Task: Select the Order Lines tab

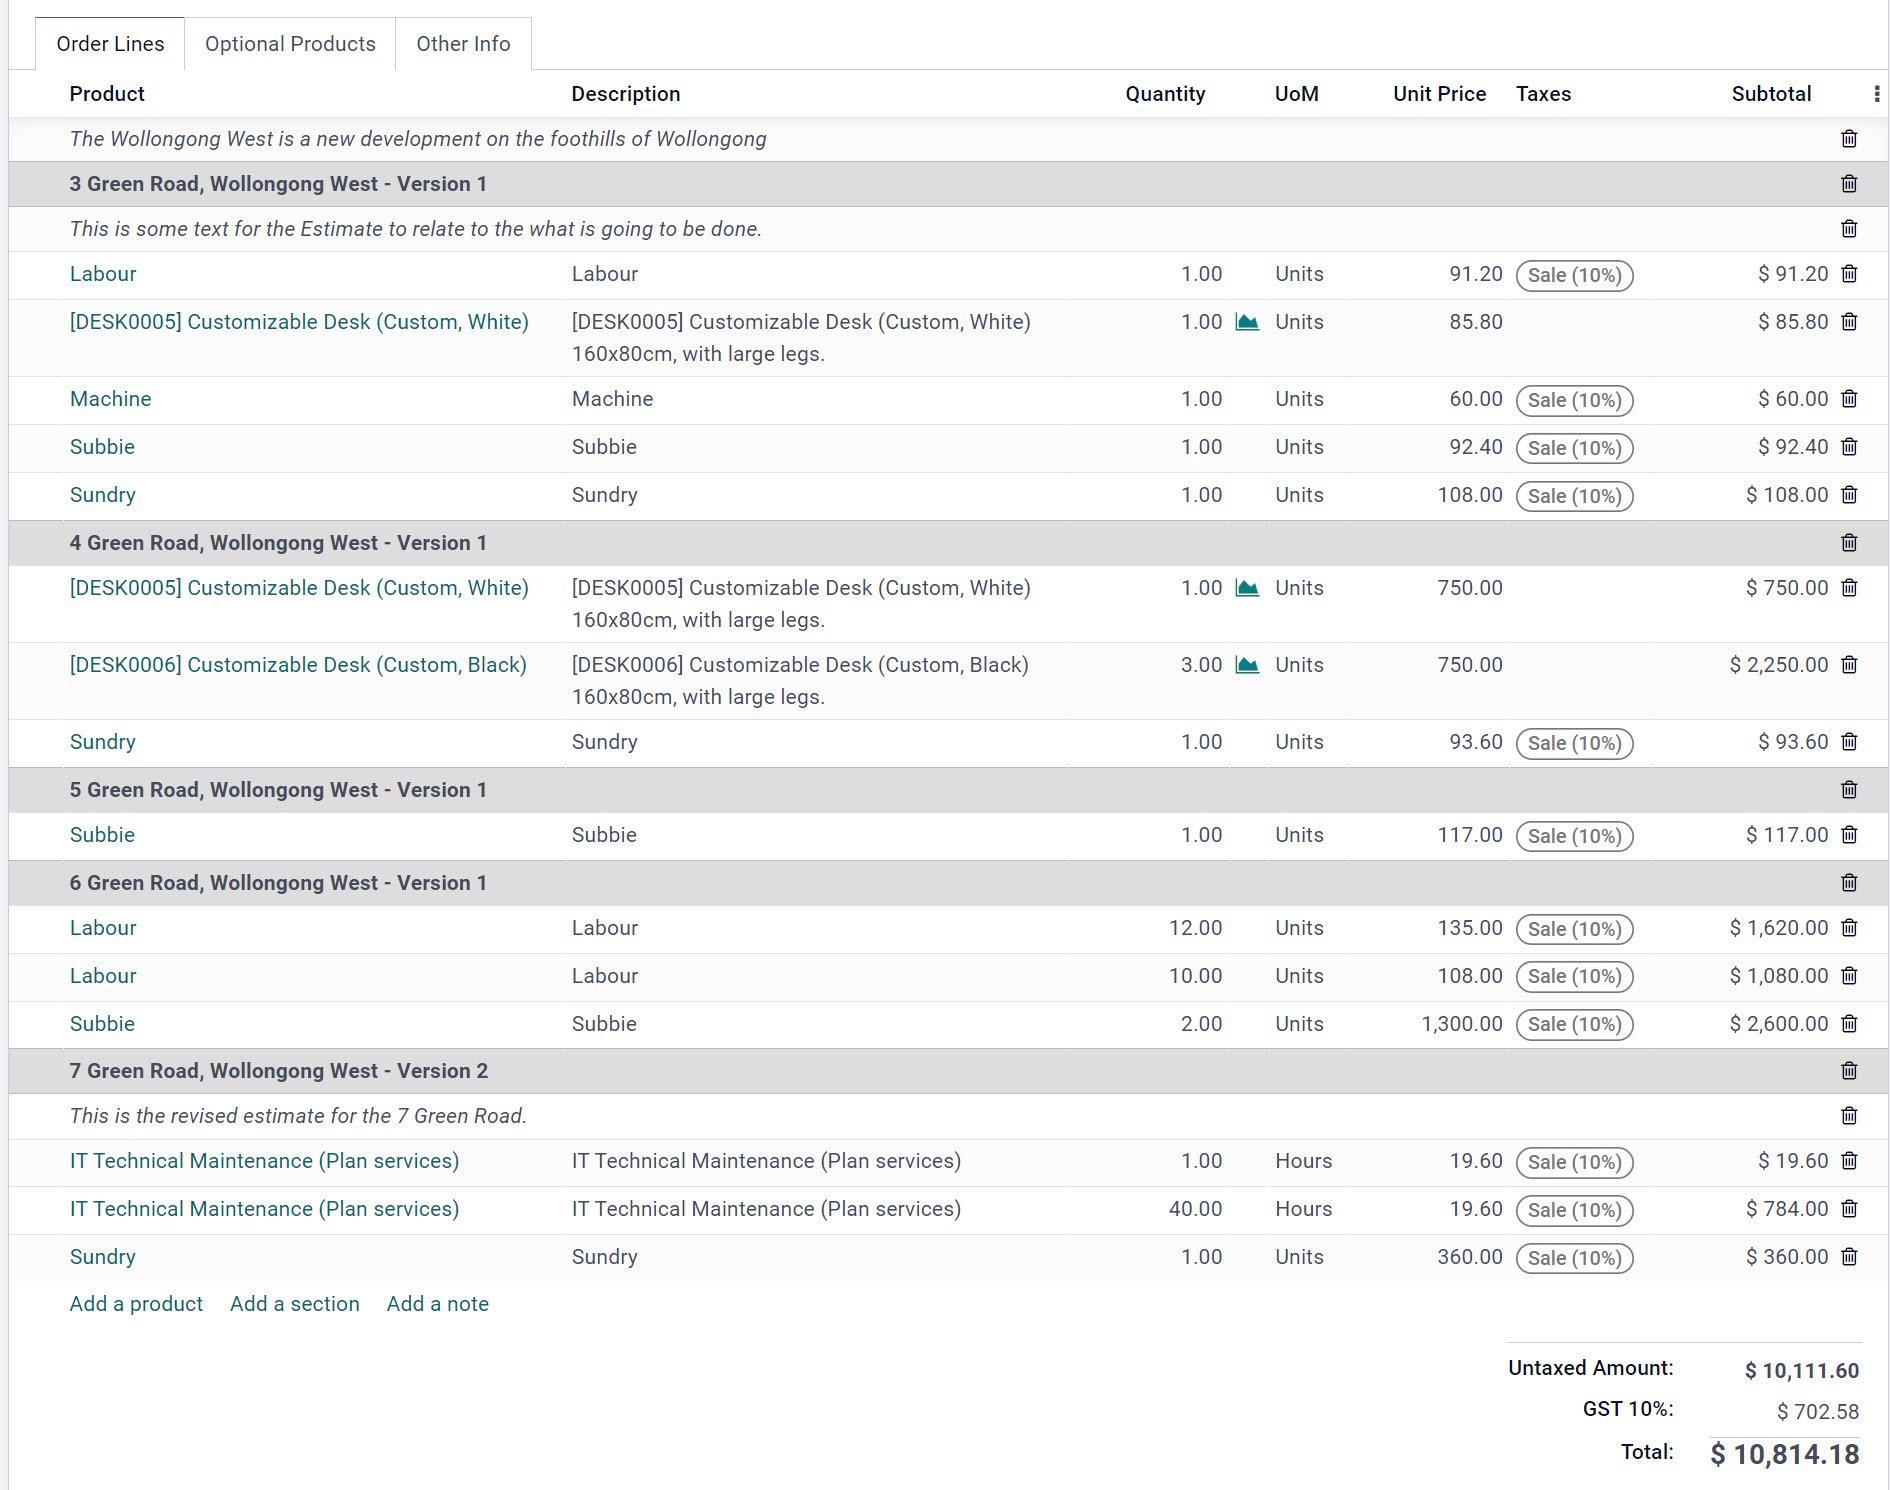Action: tap(110, 44)
